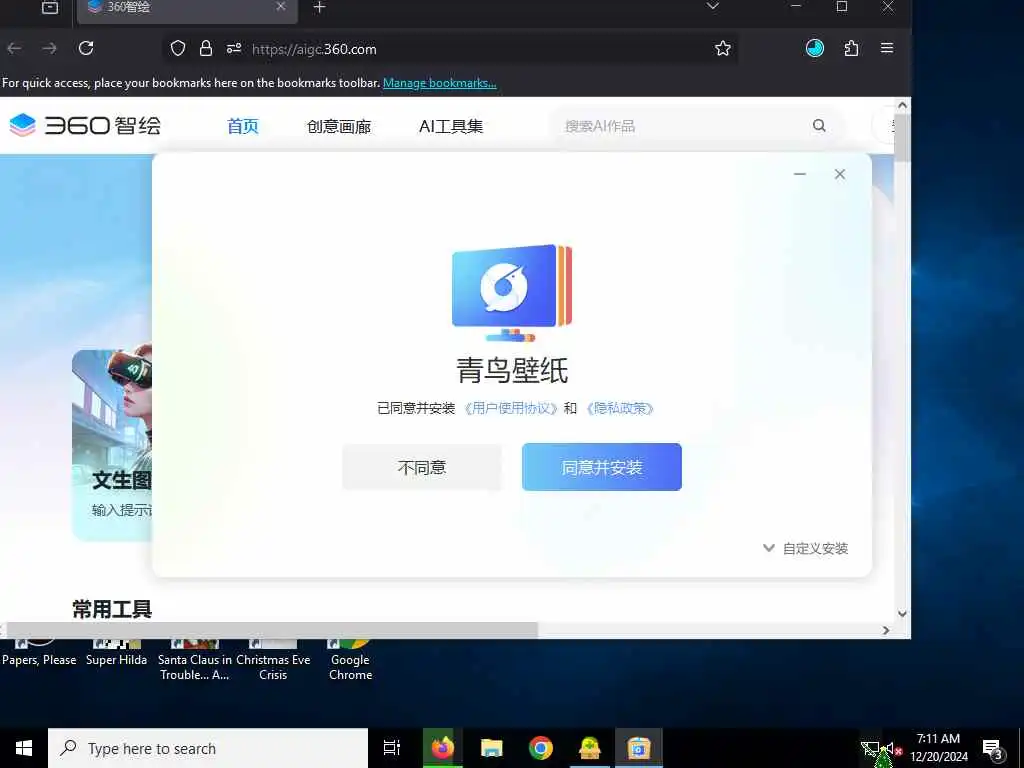This screenshot has width=1024, height=768.
Task: Open the installer app icon beside Chrome on taskbar
Action: coord(590,748)
